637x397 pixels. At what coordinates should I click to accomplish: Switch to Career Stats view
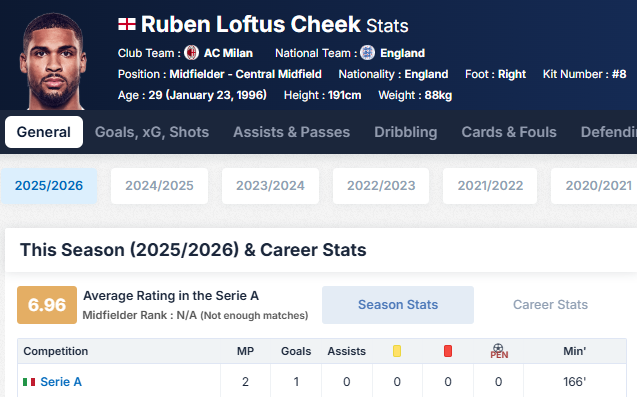coord(550,305)
